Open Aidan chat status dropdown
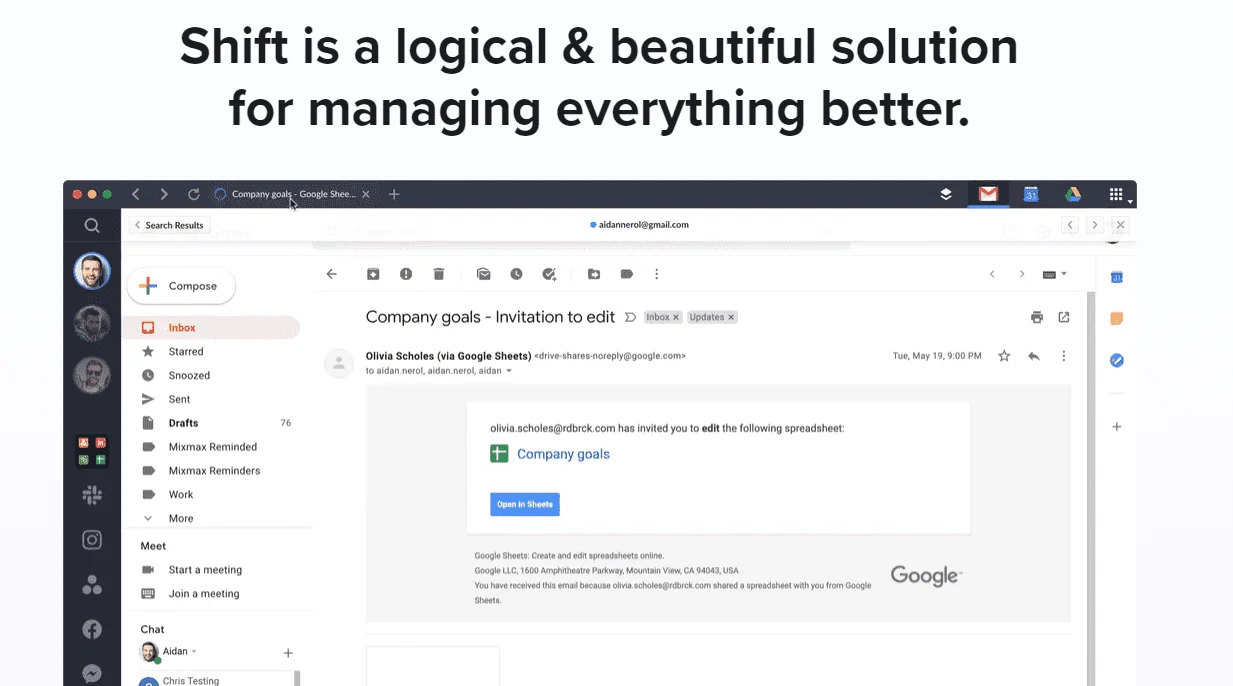The width and height of the screenshot is (1233, 686). (x=194, y=652)
